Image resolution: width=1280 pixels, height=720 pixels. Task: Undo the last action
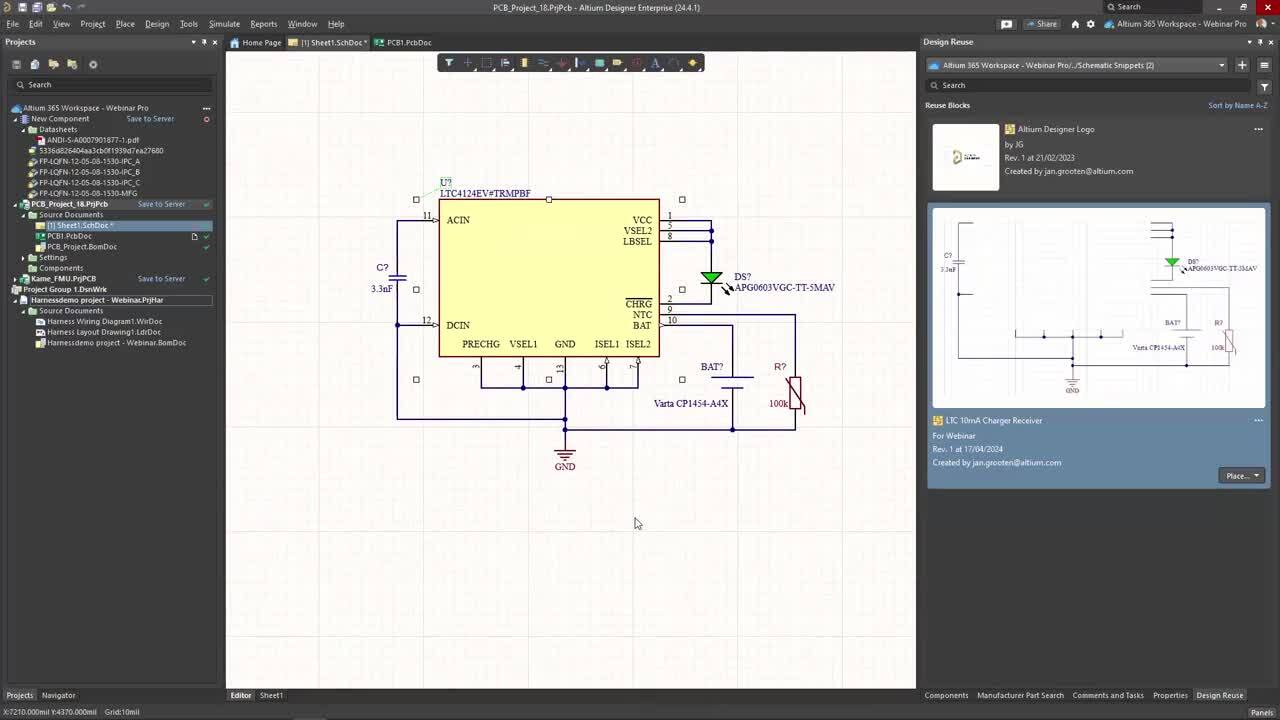pyautogui.click(x=66, y=7)
